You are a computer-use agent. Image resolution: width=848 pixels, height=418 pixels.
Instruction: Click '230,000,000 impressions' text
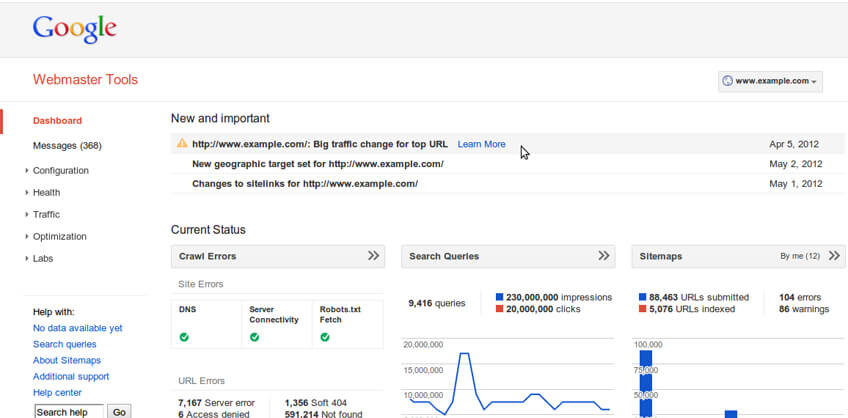pyautogui.click(x=559, y=297)
